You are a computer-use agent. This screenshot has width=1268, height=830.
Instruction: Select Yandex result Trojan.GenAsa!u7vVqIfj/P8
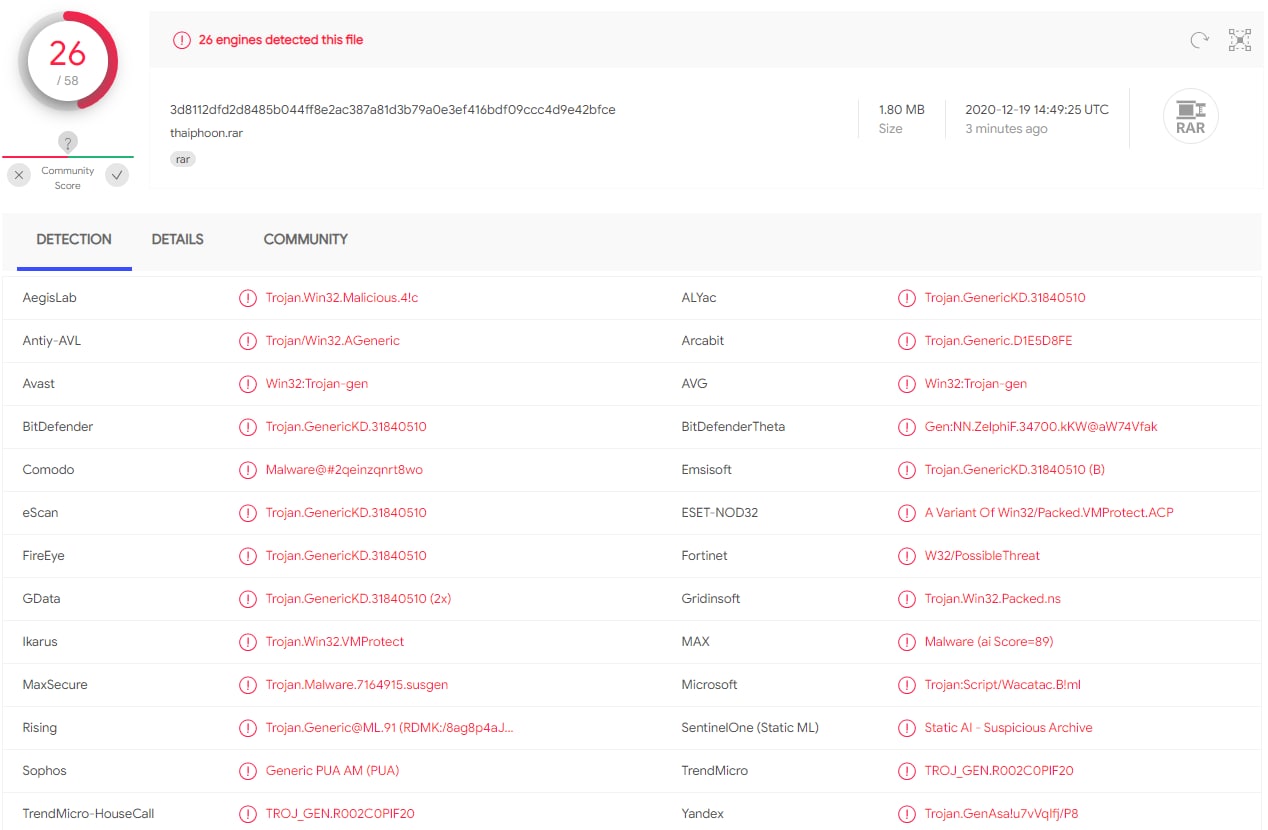1002,814
